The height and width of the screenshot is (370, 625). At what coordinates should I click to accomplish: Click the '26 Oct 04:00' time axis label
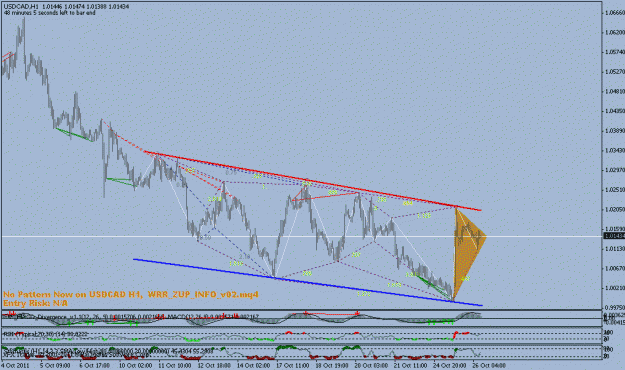[490, 365]
